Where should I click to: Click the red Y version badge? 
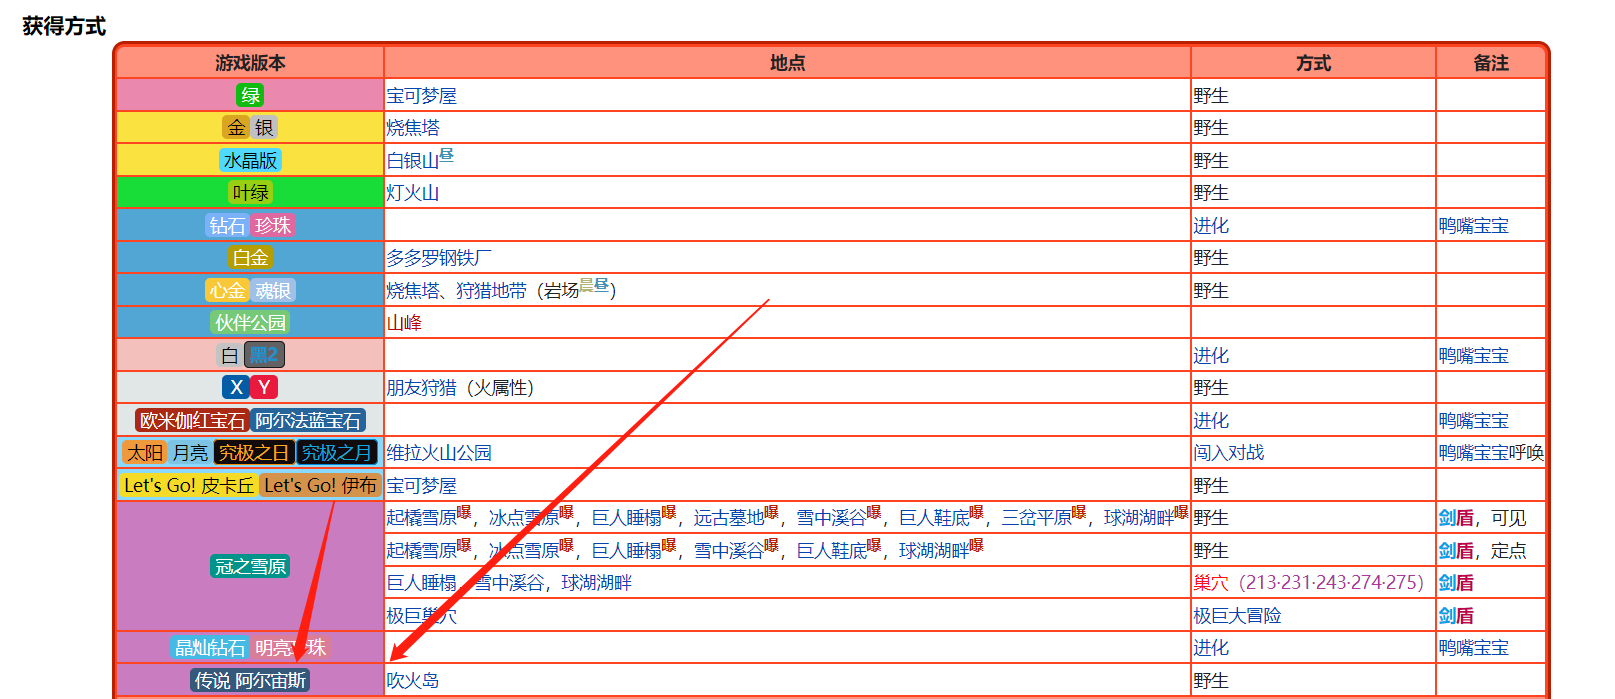[264, 388]
